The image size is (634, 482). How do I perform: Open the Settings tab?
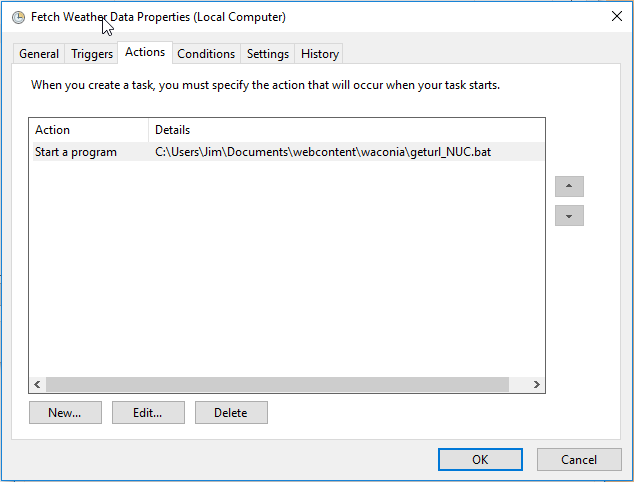point(268,54)
